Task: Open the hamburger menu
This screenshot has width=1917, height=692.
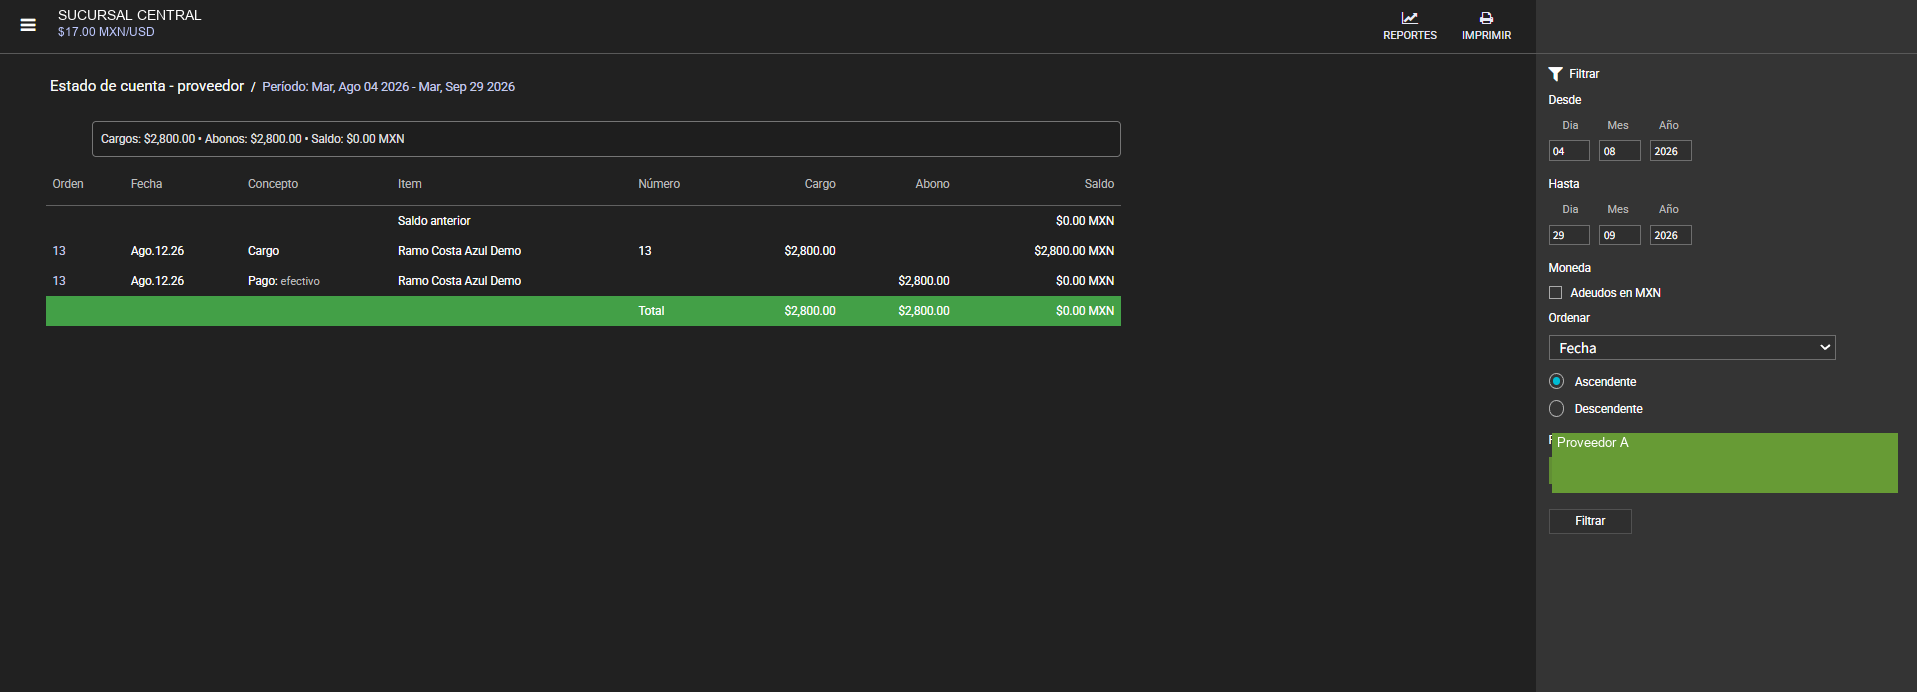Action: [x=28, y=25]
